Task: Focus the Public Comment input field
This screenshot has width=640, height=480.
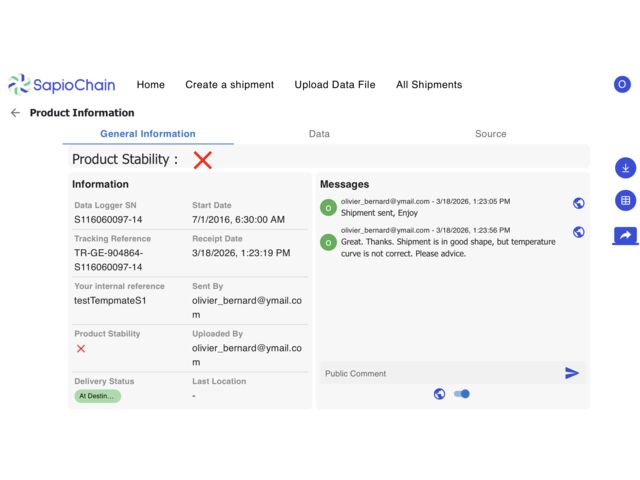Action: (x=440, y=373)
